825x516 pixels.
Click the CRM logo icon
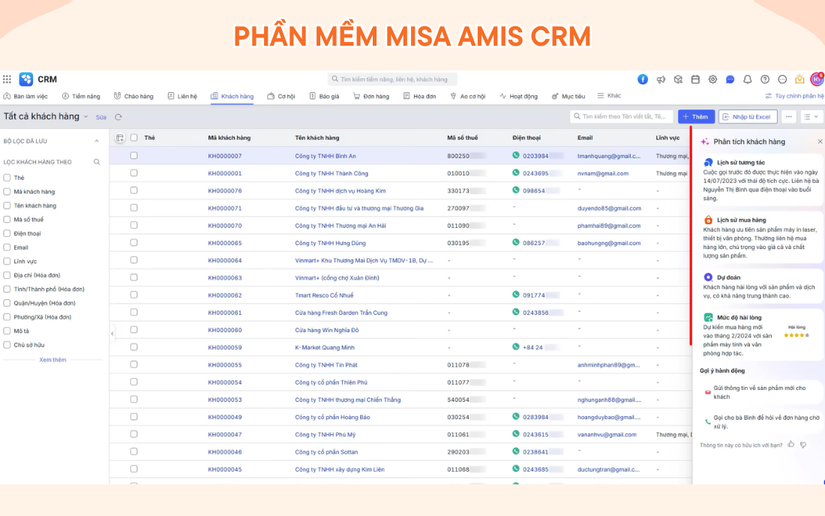coord(26,79)
